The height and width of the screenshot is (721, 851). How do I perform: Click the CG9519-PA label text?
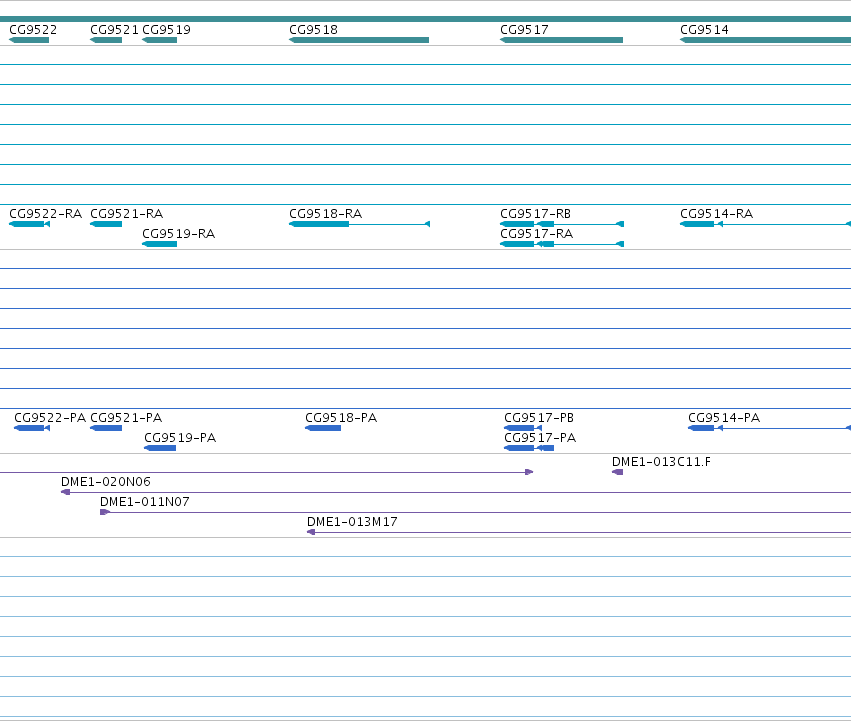coord(180,438)
